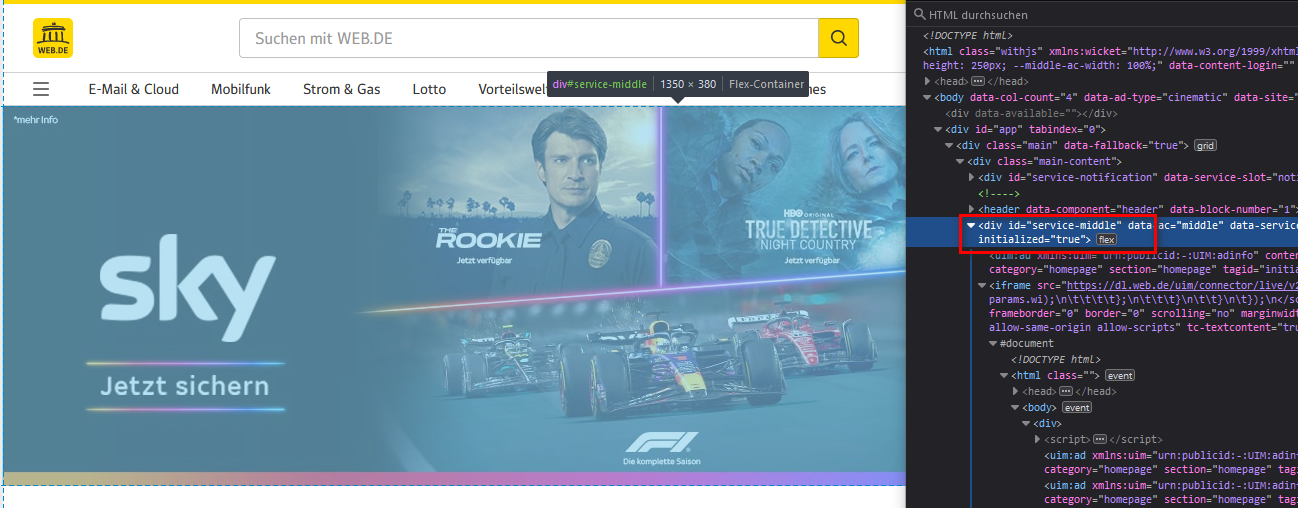Select the Strom & Gas navigation item
1298x508 pixels.
342,89
